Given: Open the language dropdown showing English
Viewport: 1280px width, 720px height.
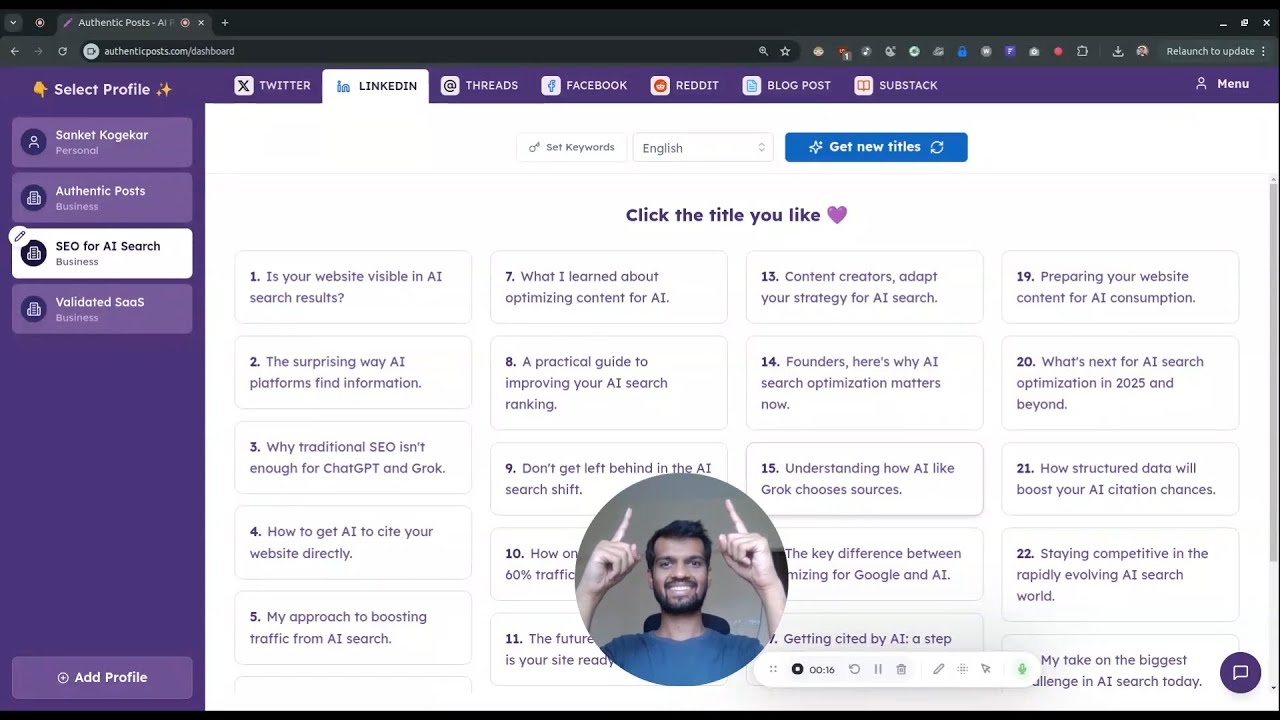Looking at the screenshot, I should point(703,147).
